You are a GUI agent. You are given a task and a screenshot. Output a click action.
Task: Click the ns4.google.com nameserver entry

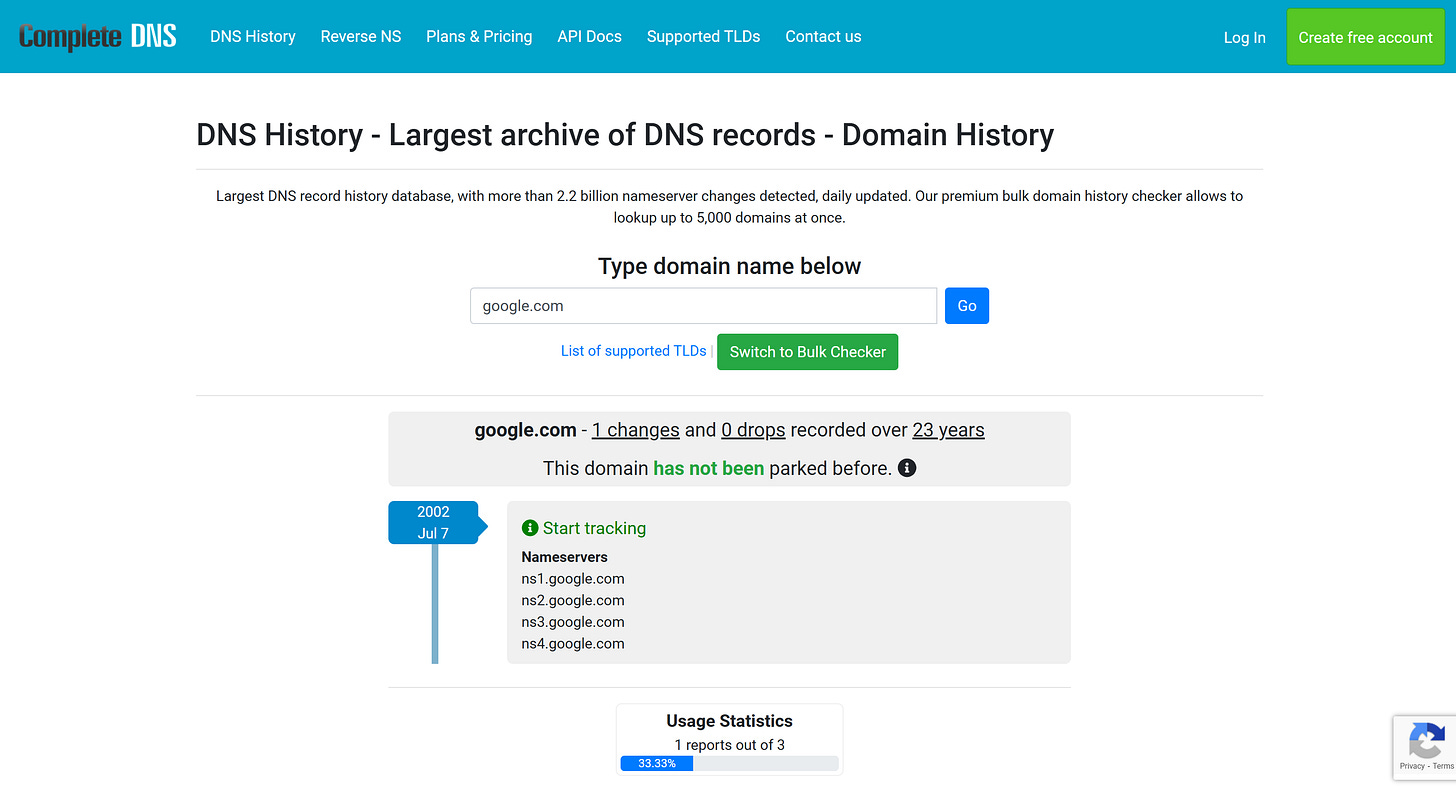coord(573,644)
